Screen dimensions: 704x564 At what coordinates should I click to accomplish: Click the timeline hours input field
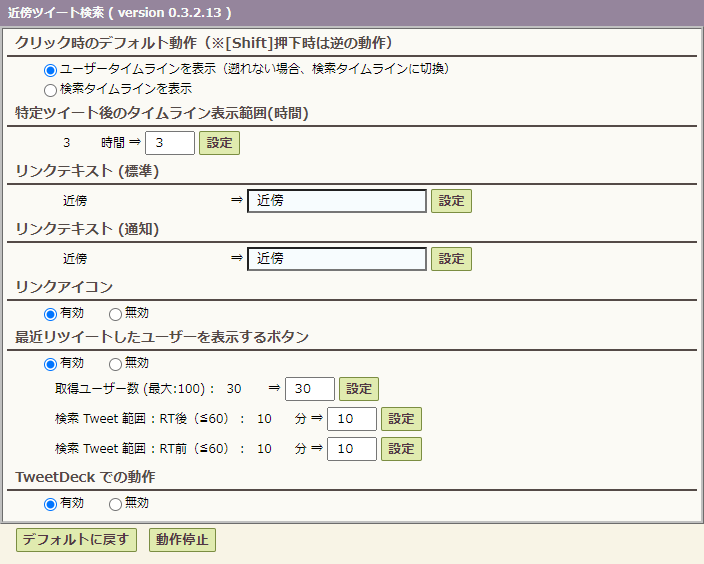tap(170, 143)
